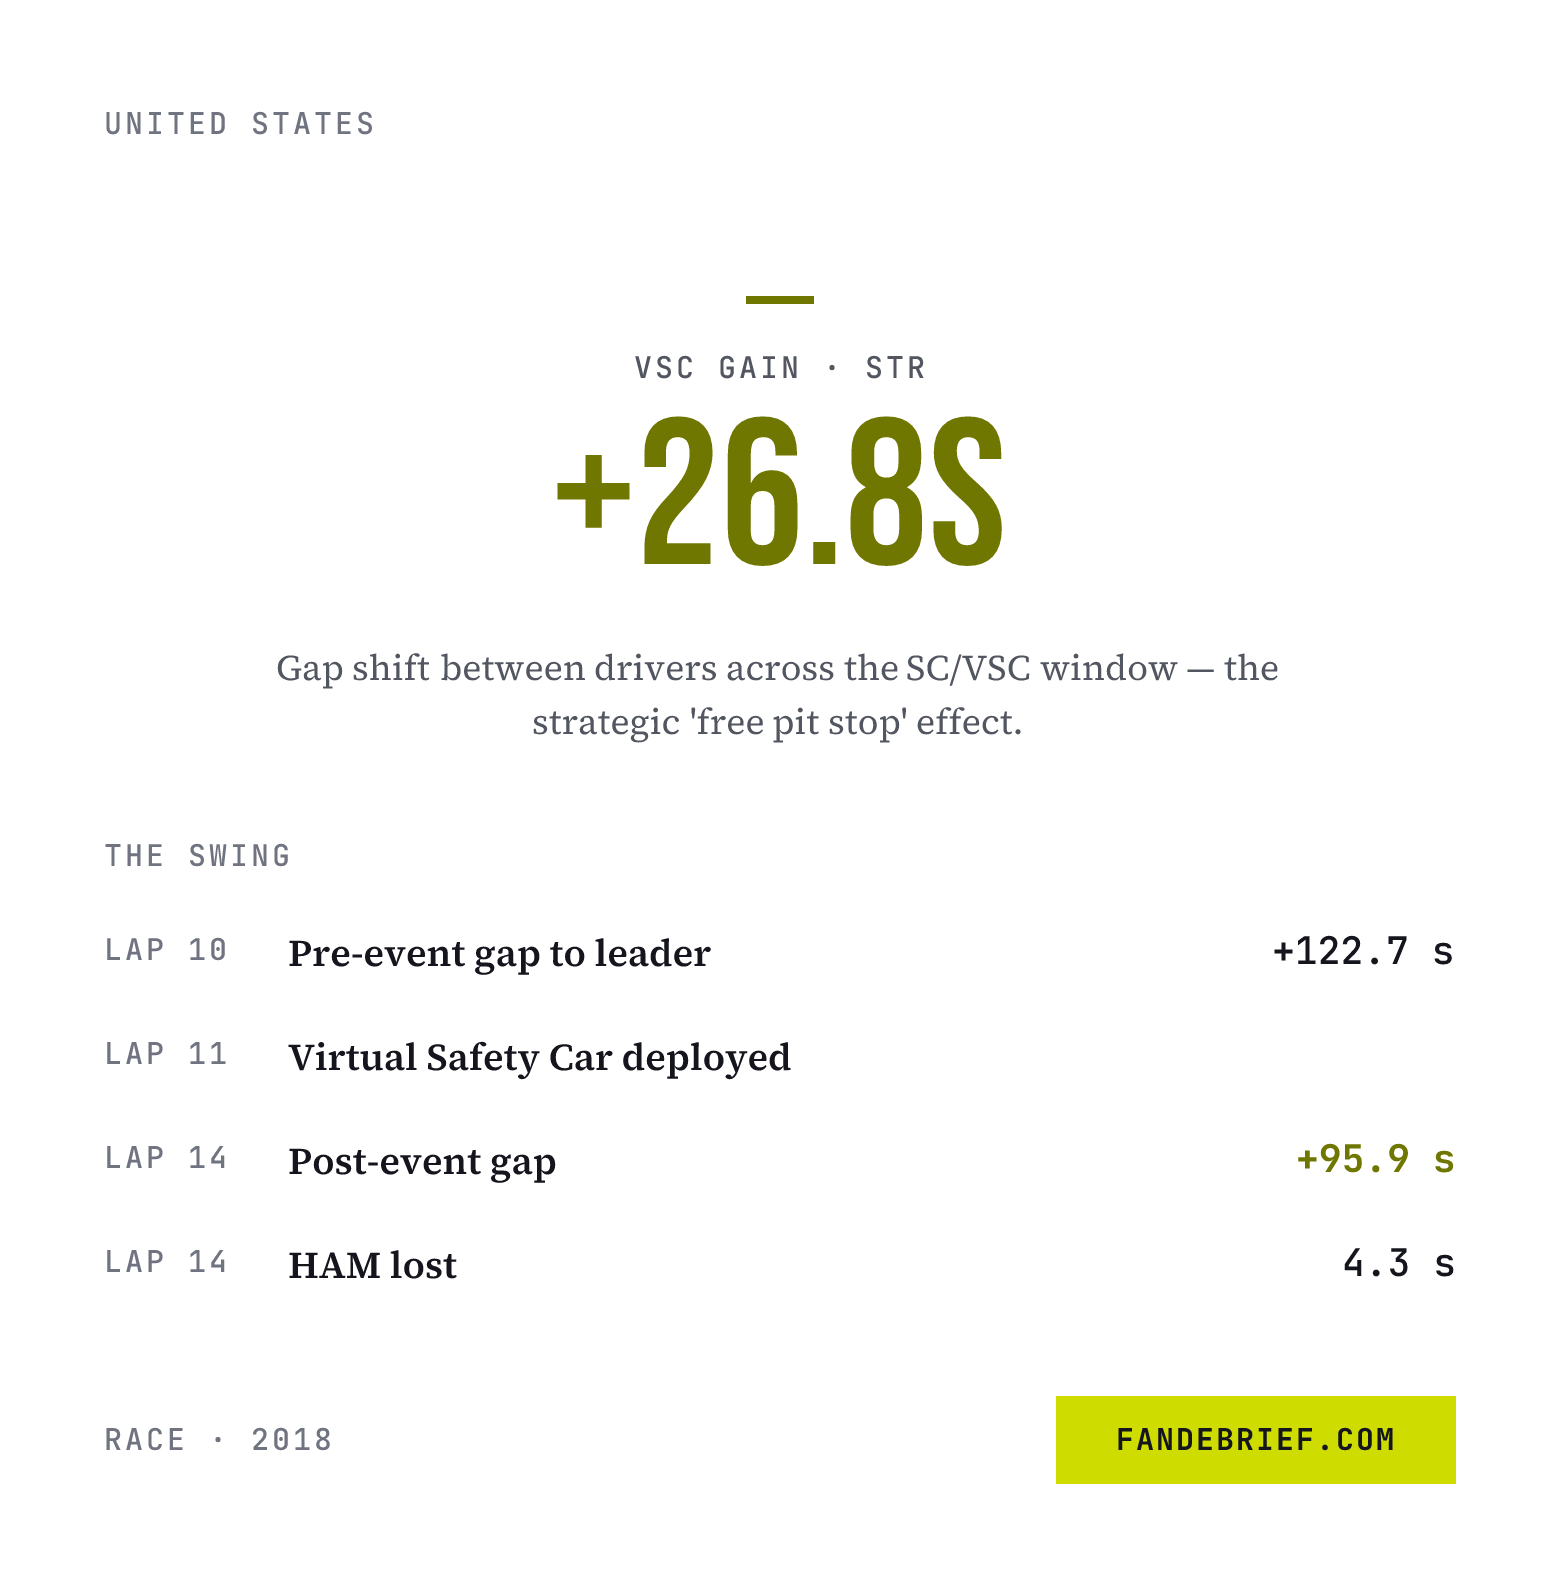Screen dimensions: 1560x1588
Task: Click the green accent bar above caption
Action: coord(780,299)
